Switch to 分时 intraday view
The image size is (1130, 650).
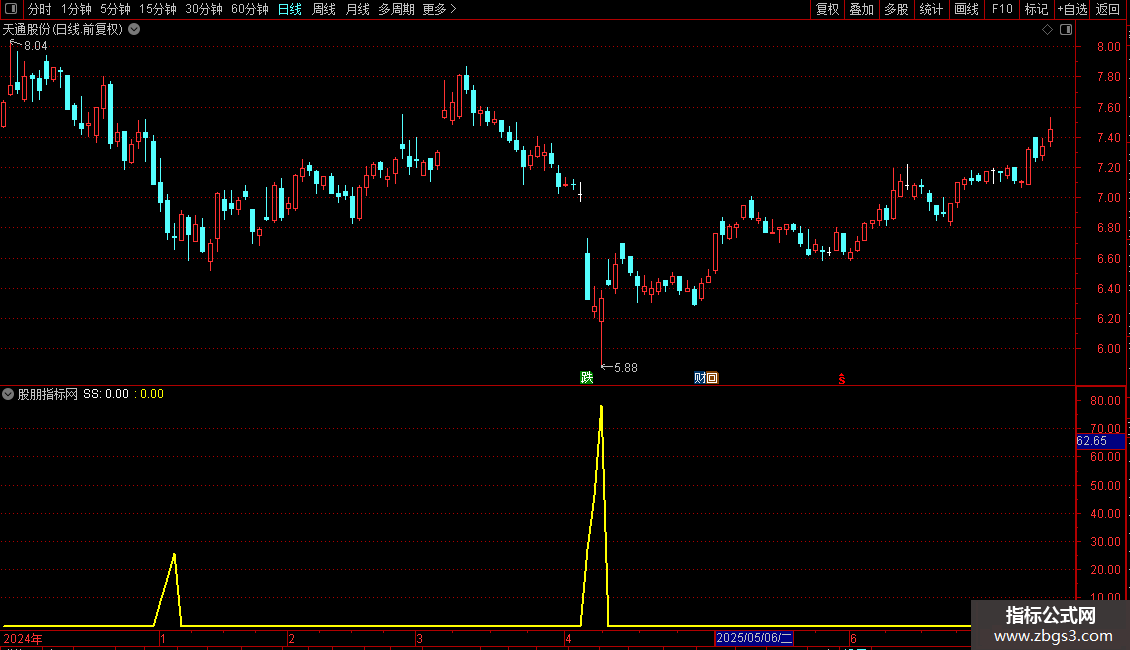tap(40, 9)
